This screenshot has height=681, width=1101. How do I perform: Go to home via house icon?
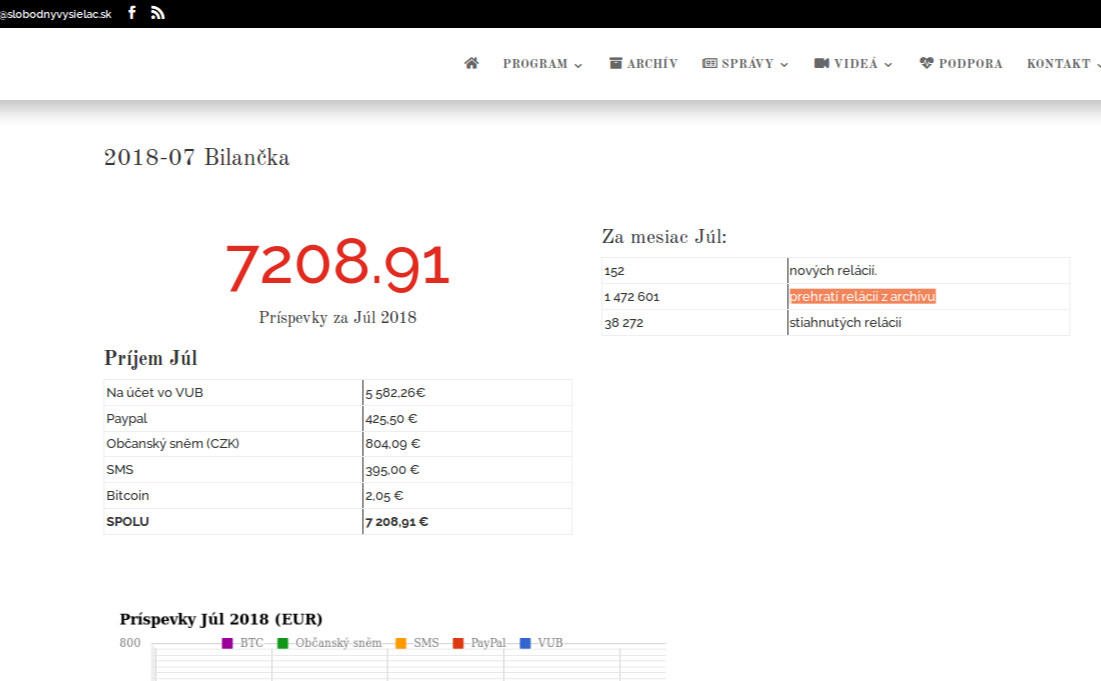coord(471,63)
